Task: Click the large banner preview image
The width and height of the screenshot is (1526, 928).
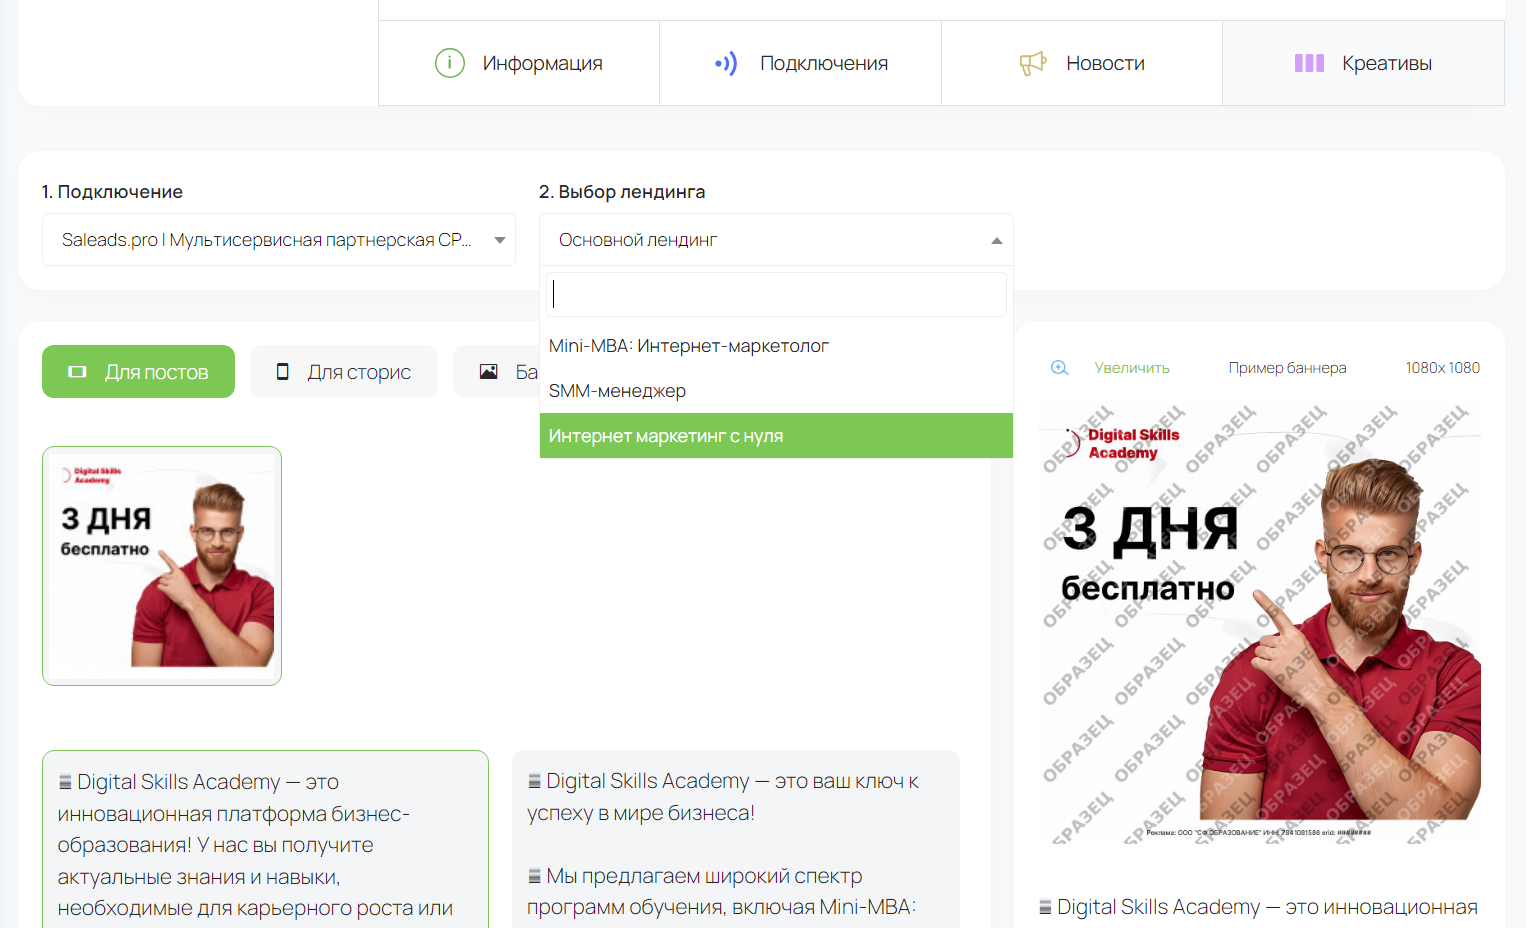Action: [x=1259, y=623]
